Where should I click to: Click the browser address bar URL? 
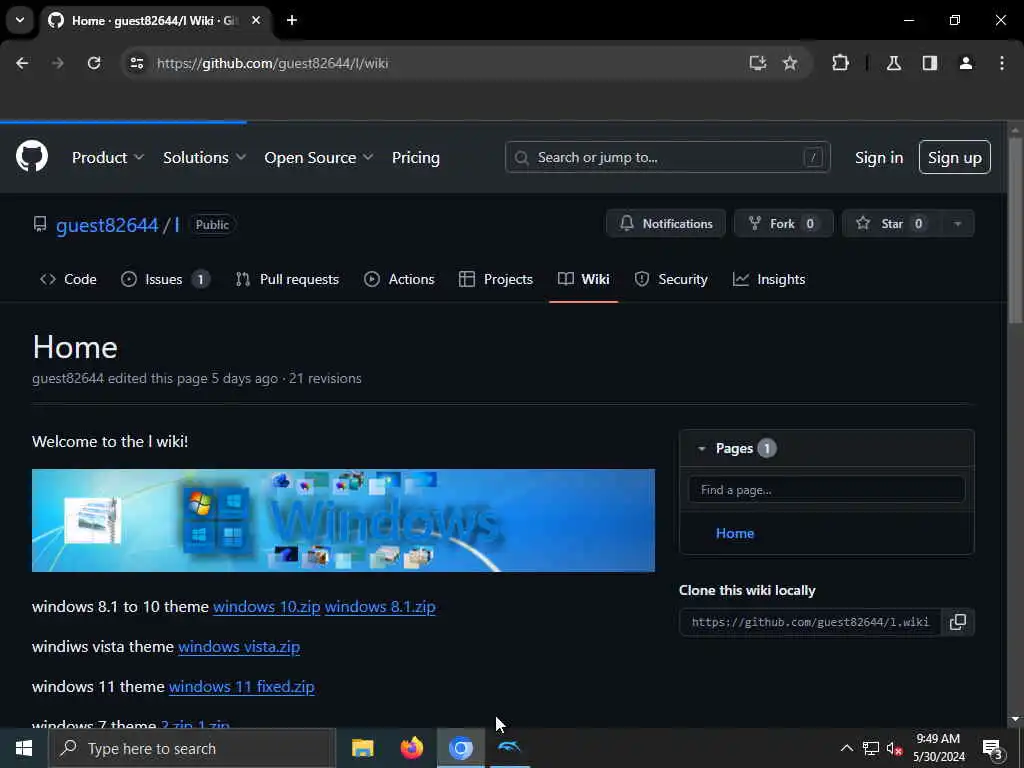(x=272, y=63)
